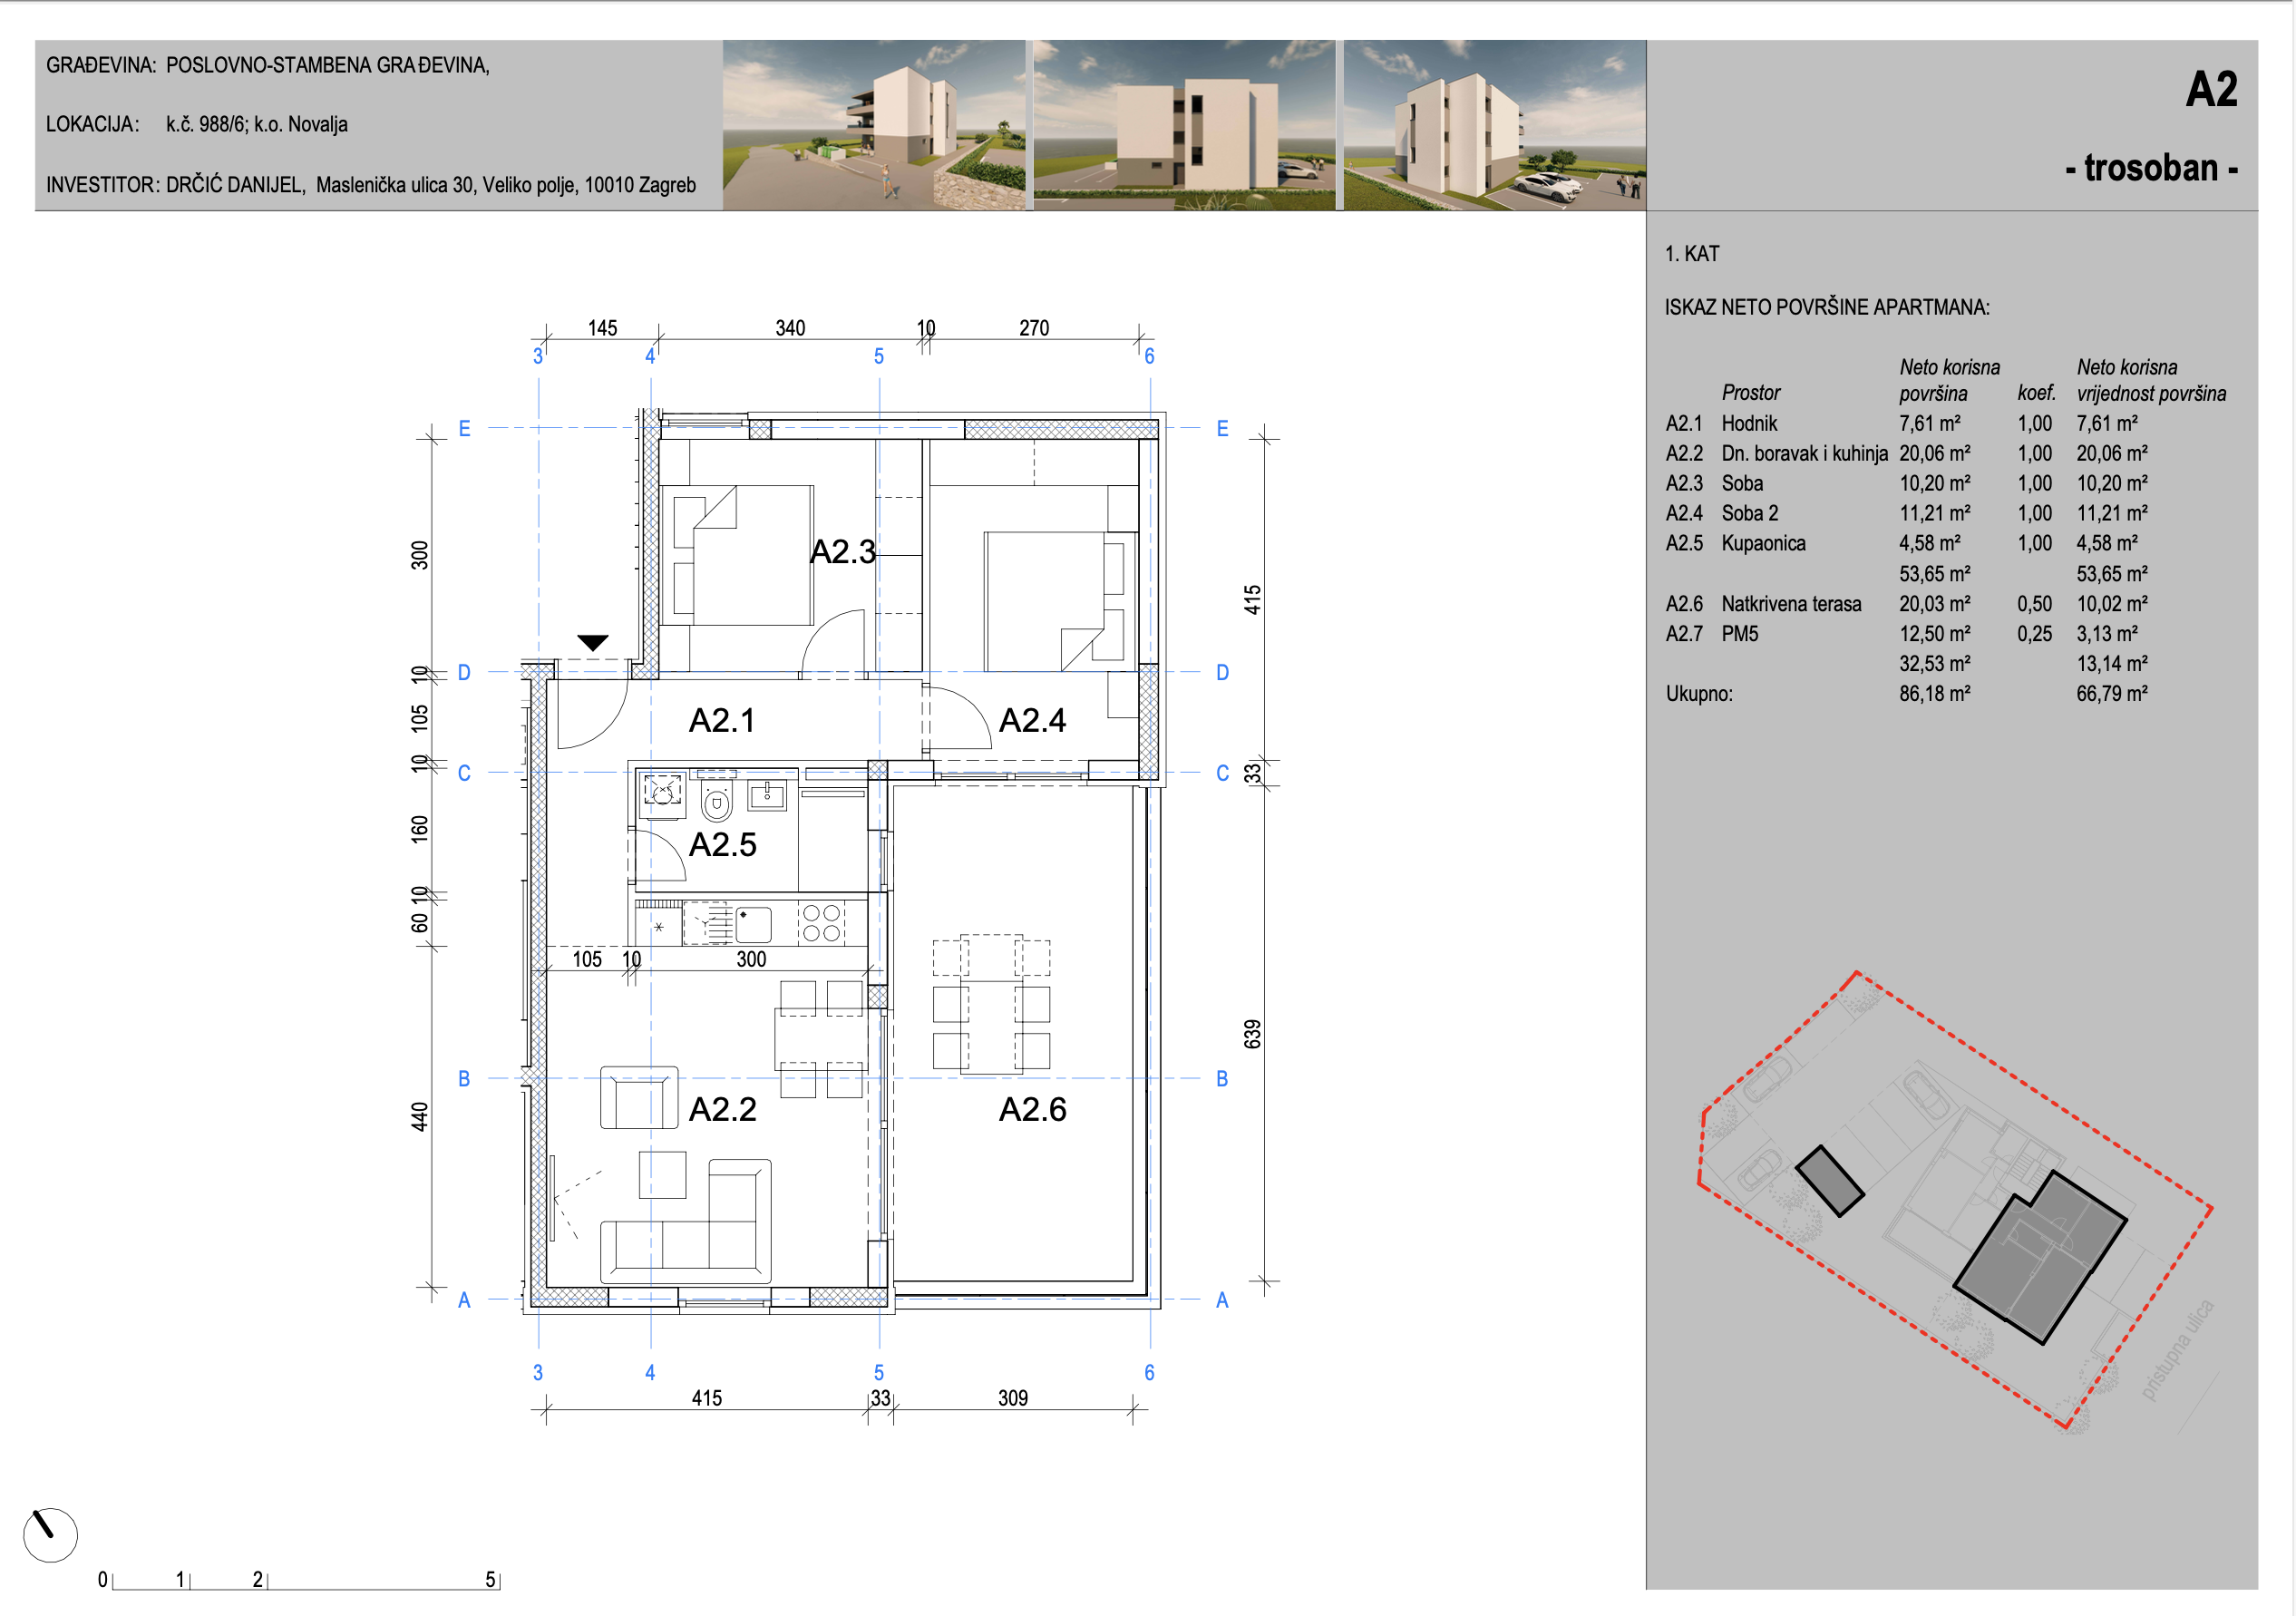
Task: Click the 'Soba 2' row name
Action: click(1750, 513)
